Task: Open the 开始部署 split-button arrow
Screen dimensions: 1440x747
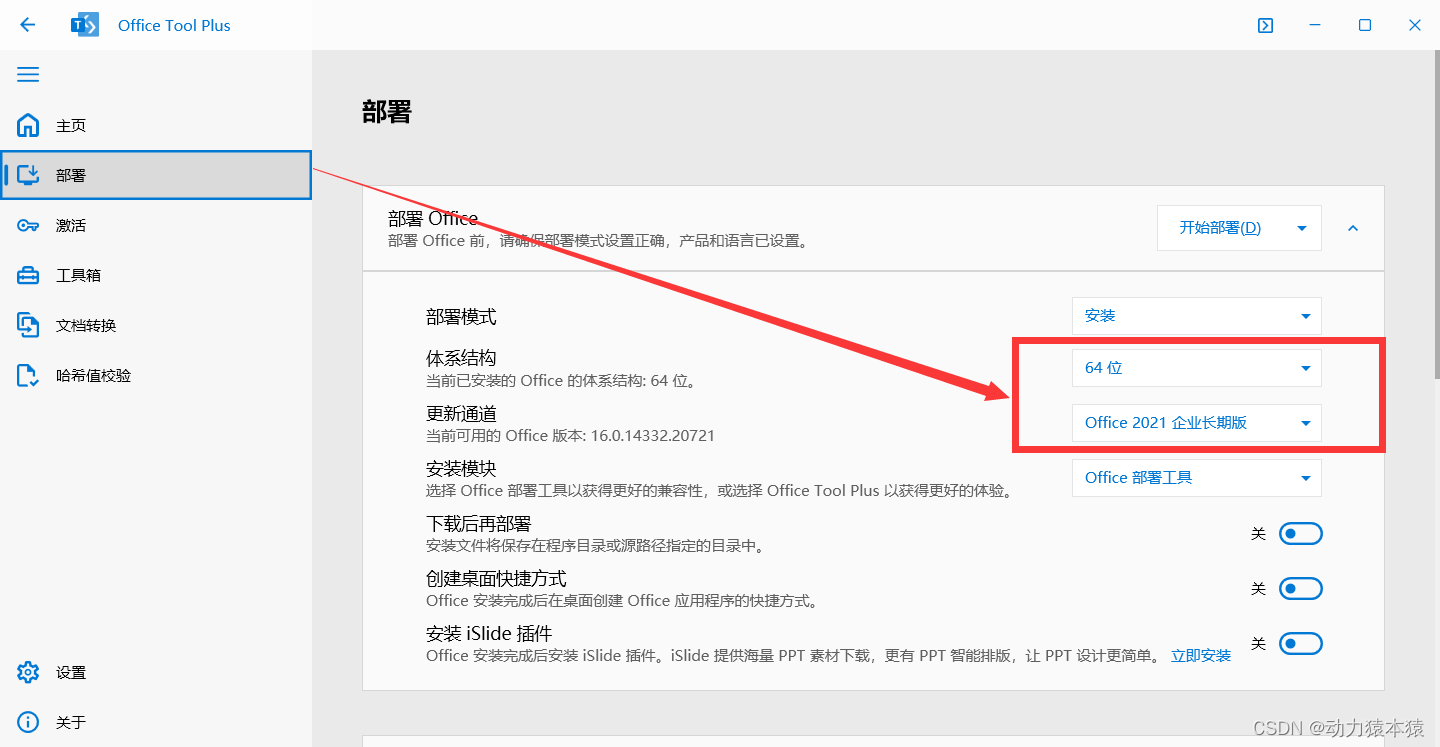Action: (x=1302, y=228)
